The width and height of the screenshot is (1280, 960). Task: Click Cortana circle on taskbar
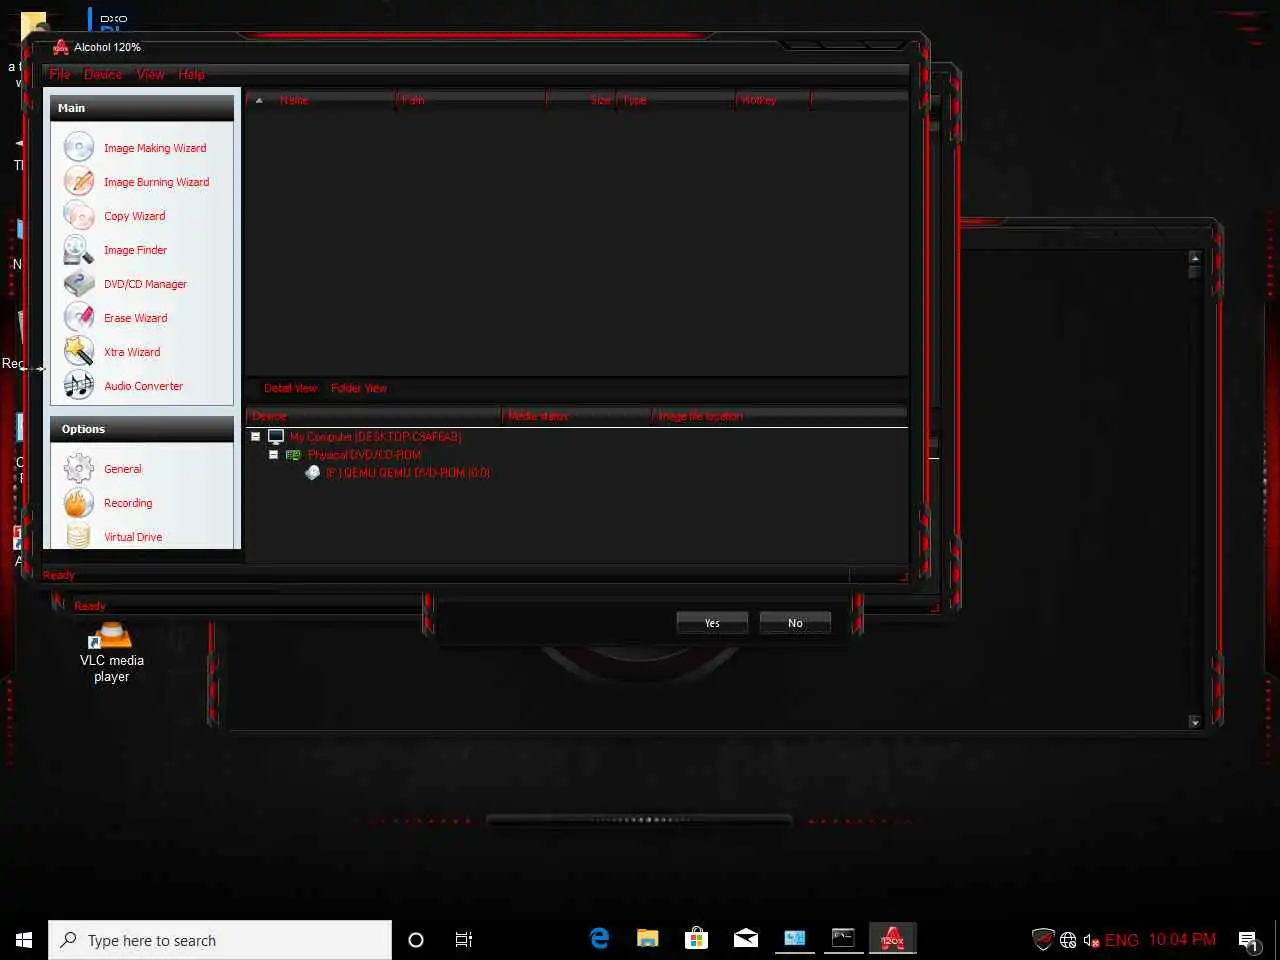click(x=416, y=940)
